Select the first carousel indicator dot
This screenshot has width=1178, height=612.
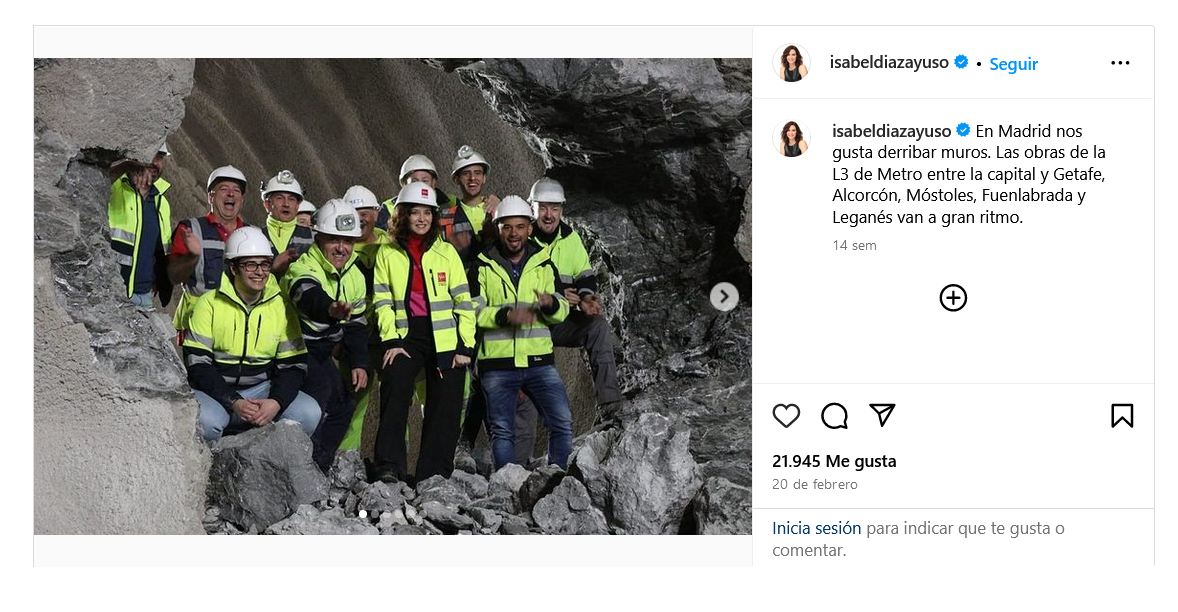(363, 514)
